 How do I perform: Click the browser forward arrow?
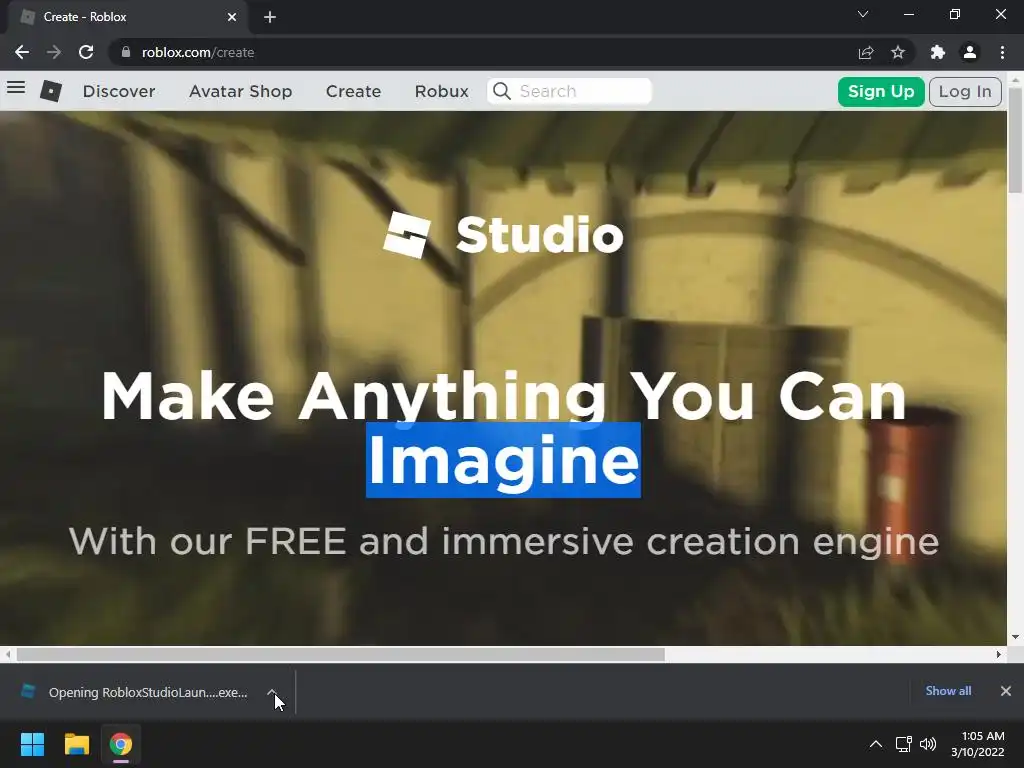click(54, 52)
